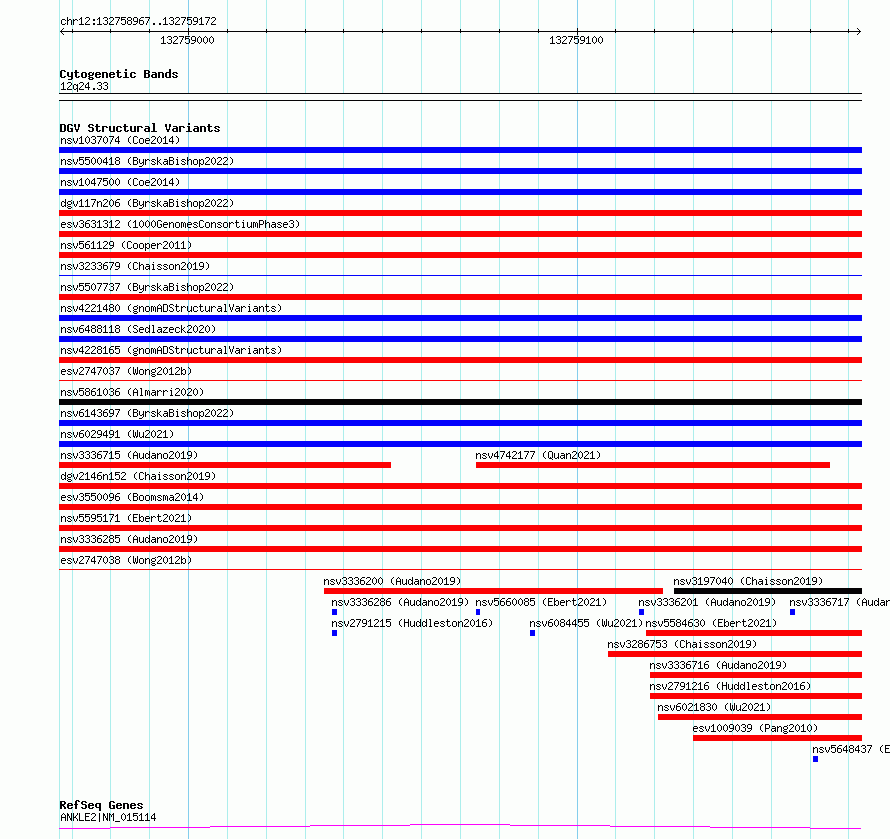Screen dimensions: 890x839
Task: Click nsv4228165 (gnomADStructuralVariants) label
Action: pyautogui.click(x=171, y=350)
